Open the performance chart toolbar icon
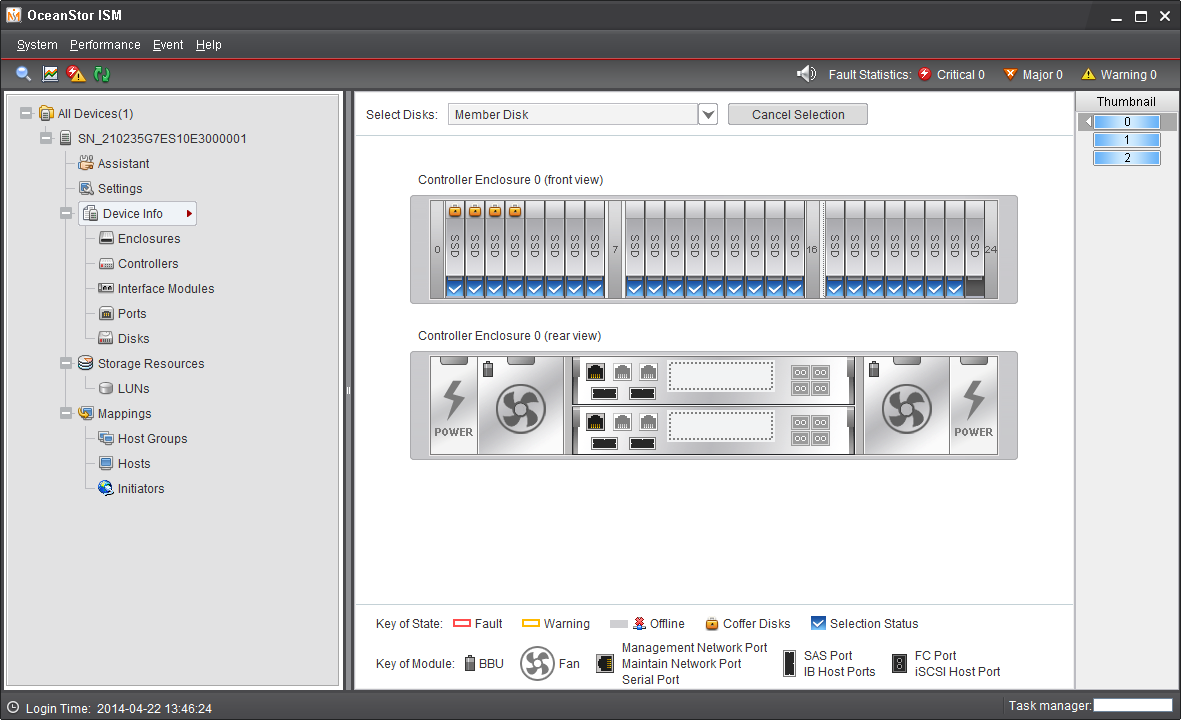The height and width of the screenshot is (720, 1181). pyautogui.click(x=50, y=74)
